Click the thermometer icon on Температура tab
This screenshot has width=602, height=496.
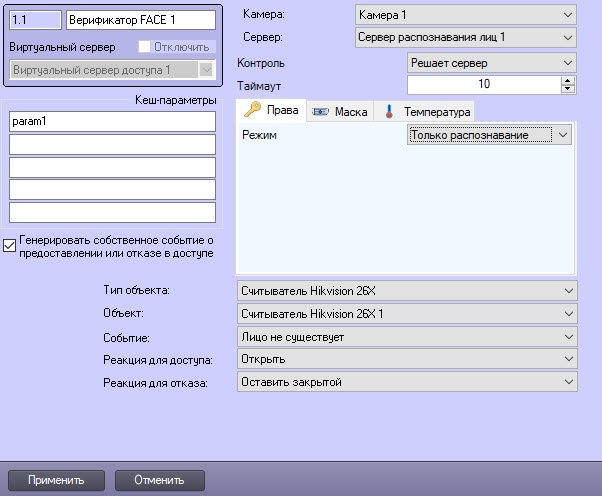click(389, 112)
